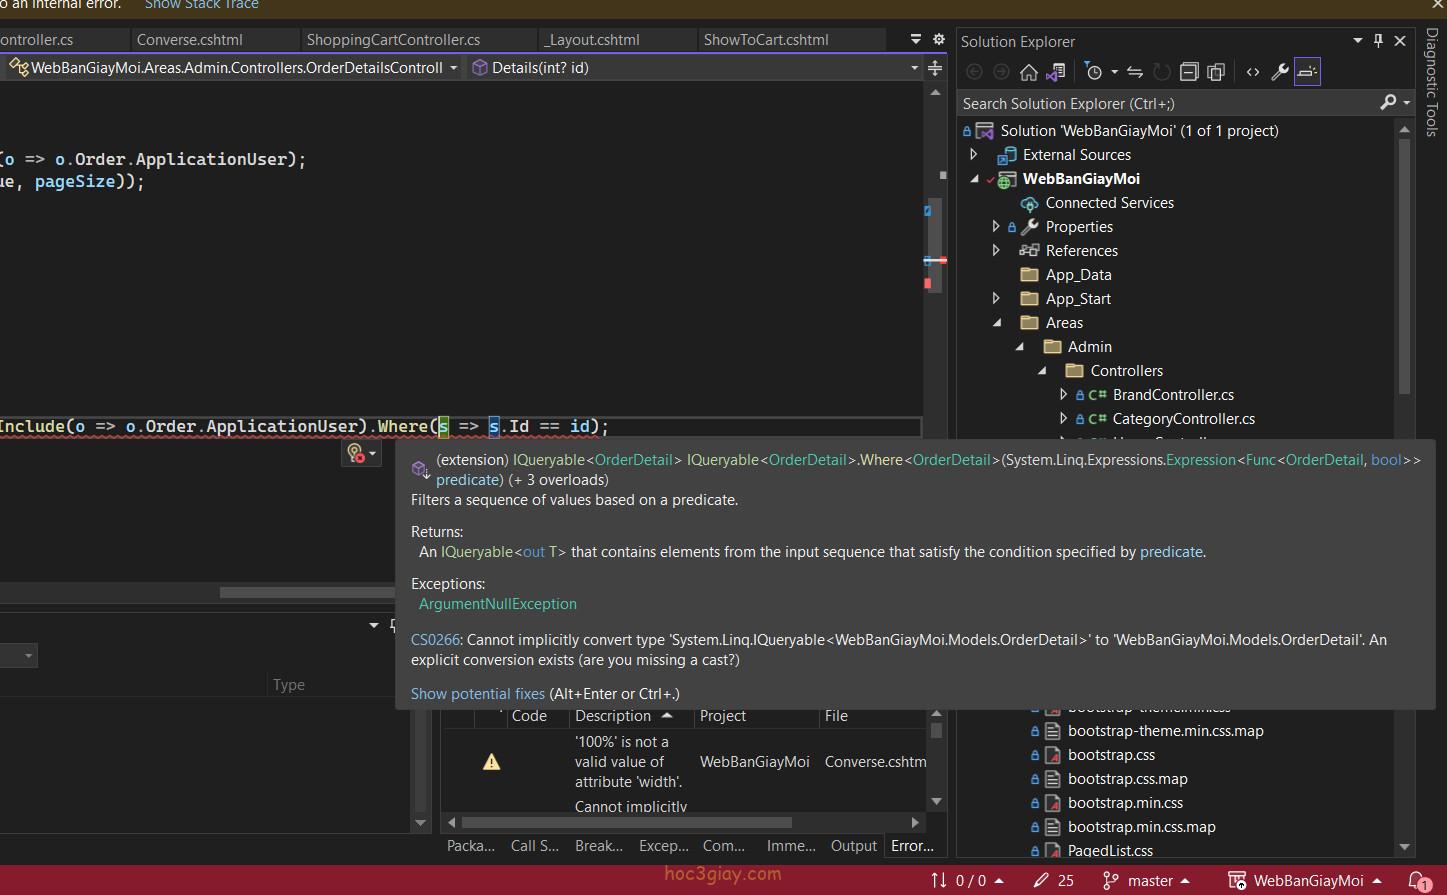Open Properties via the wrench icon

[x=1279, y=72]
